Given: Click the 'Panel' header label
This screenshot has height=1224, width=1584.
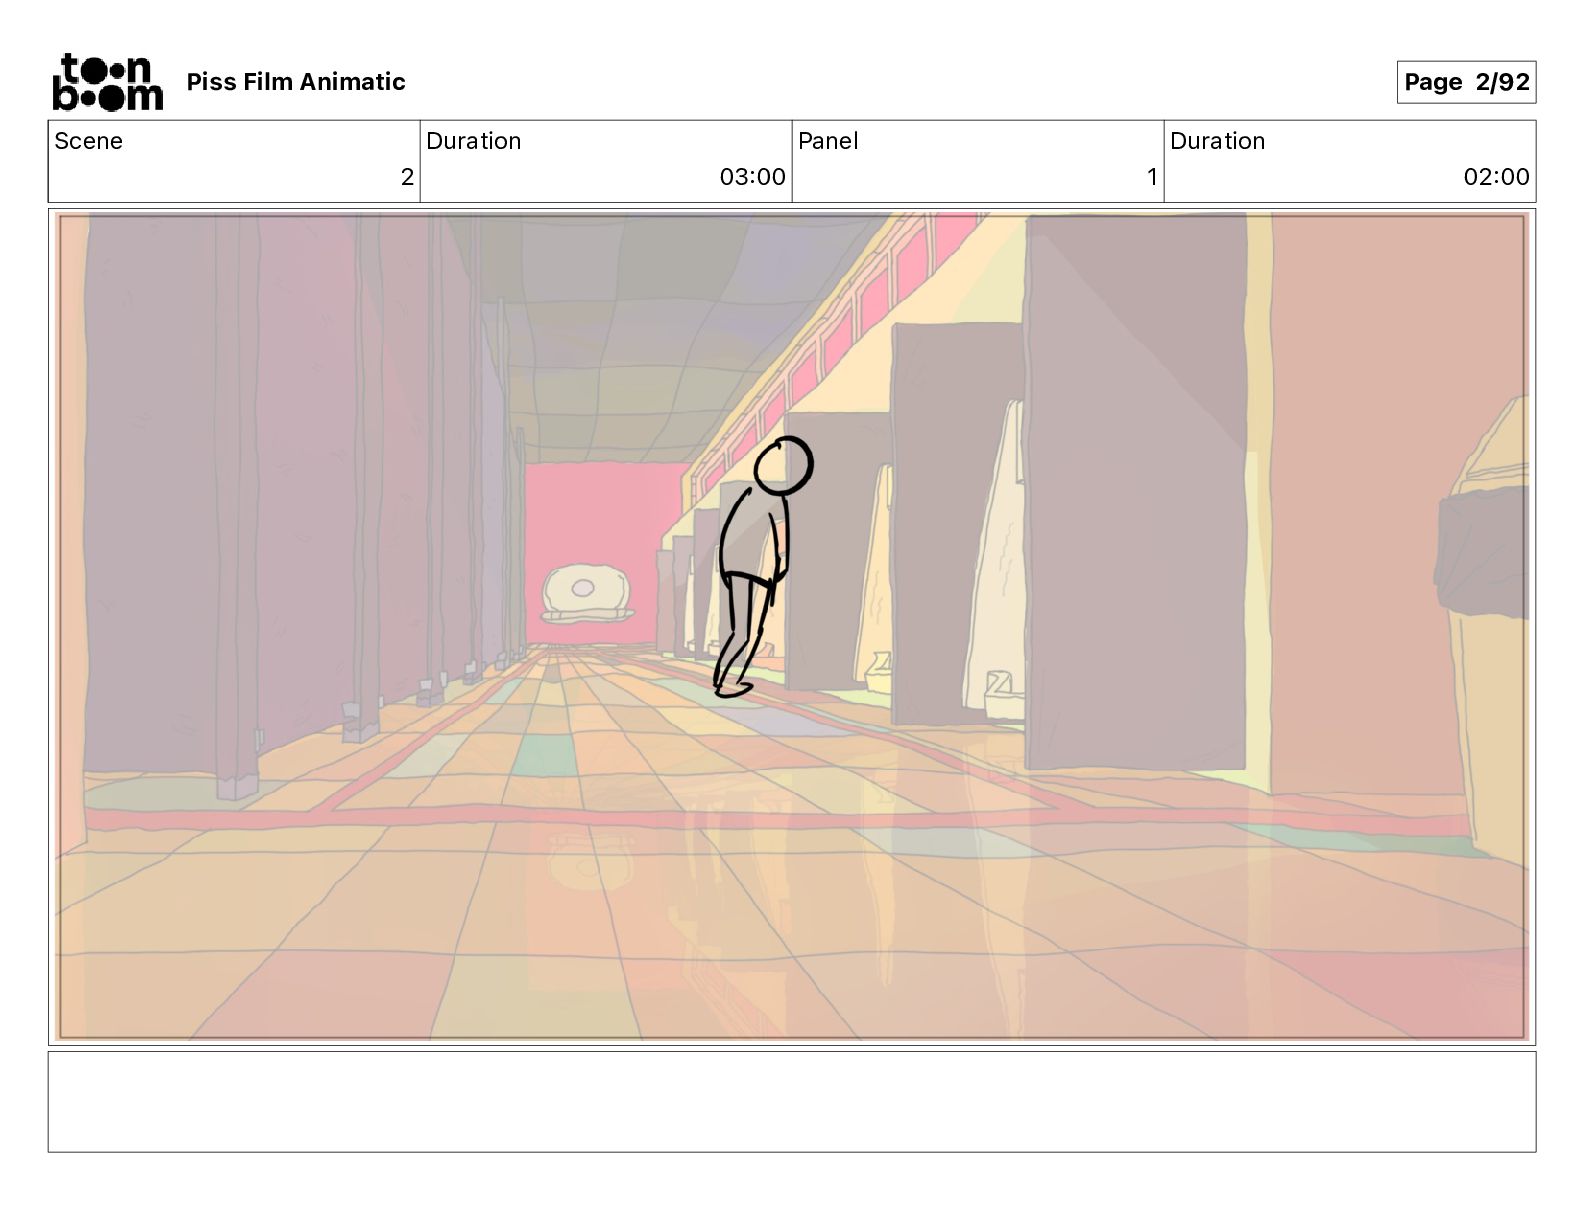Looking at the screenshot, I should pos(828,141).
